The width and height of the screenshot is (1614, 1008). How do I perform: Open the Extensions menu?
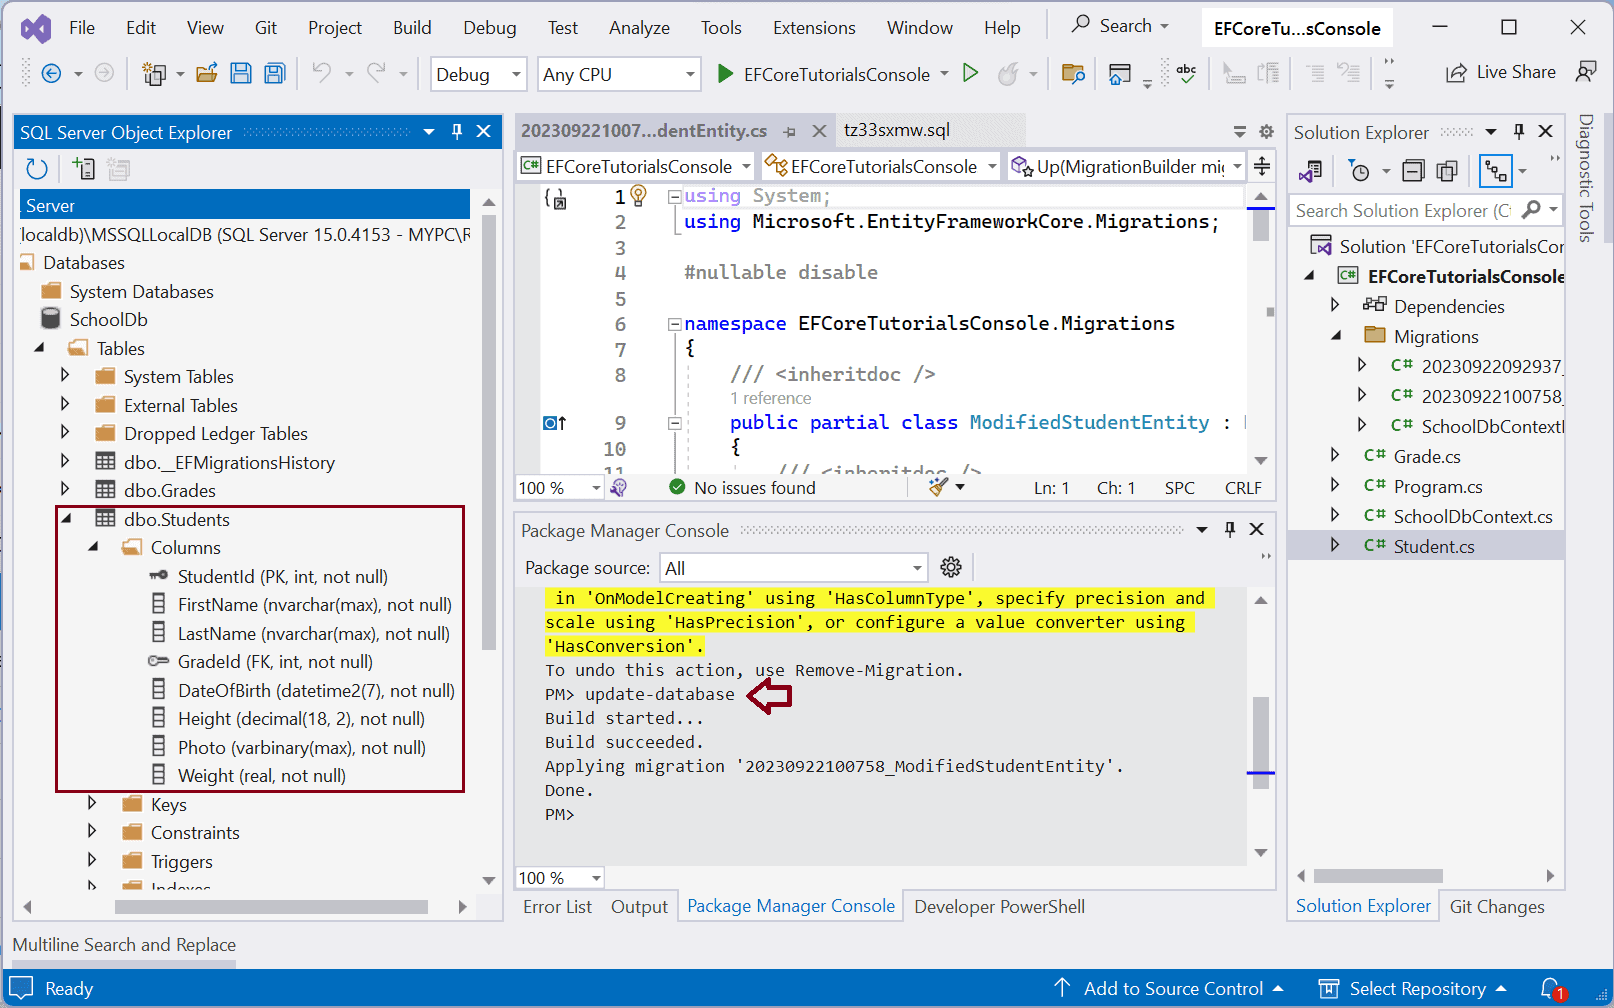pos(814,28)
